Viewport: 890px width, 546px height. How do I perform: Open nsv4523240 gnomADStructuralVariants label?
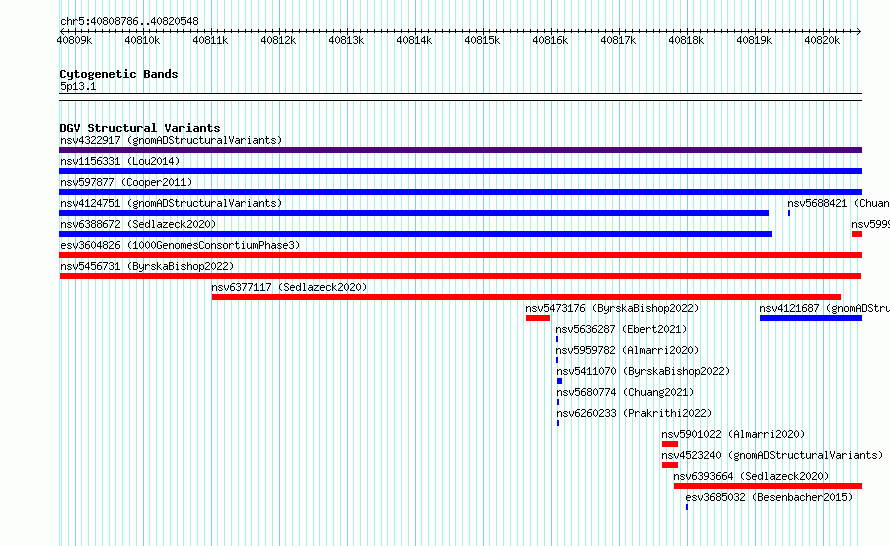[x=772, y=455]
